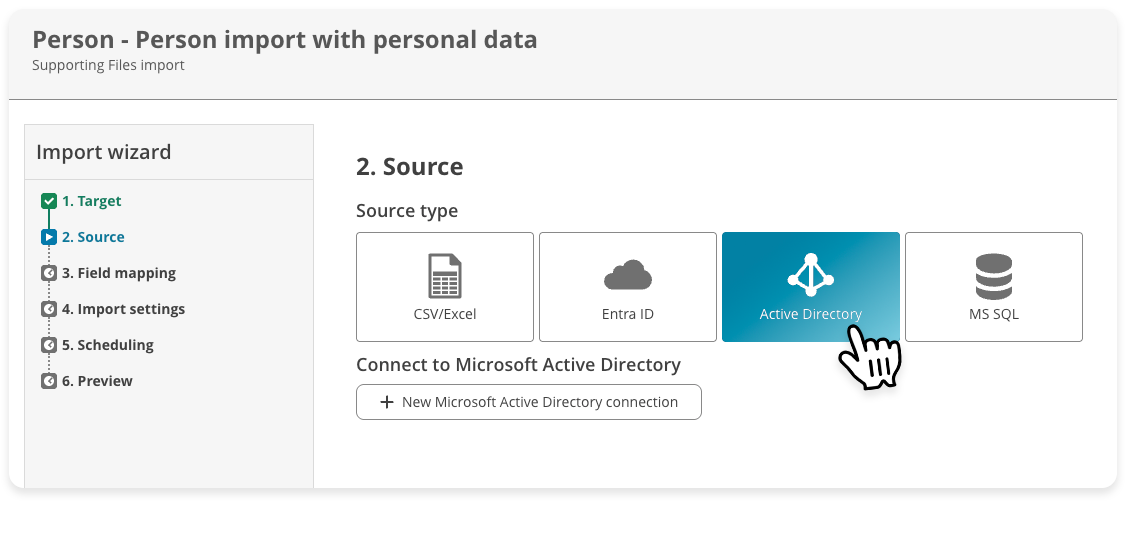The height and width of the screenshot is (536, 1129).
Task: Click the CSV/Excel spreadsheet icon
Action: (445, 276)
